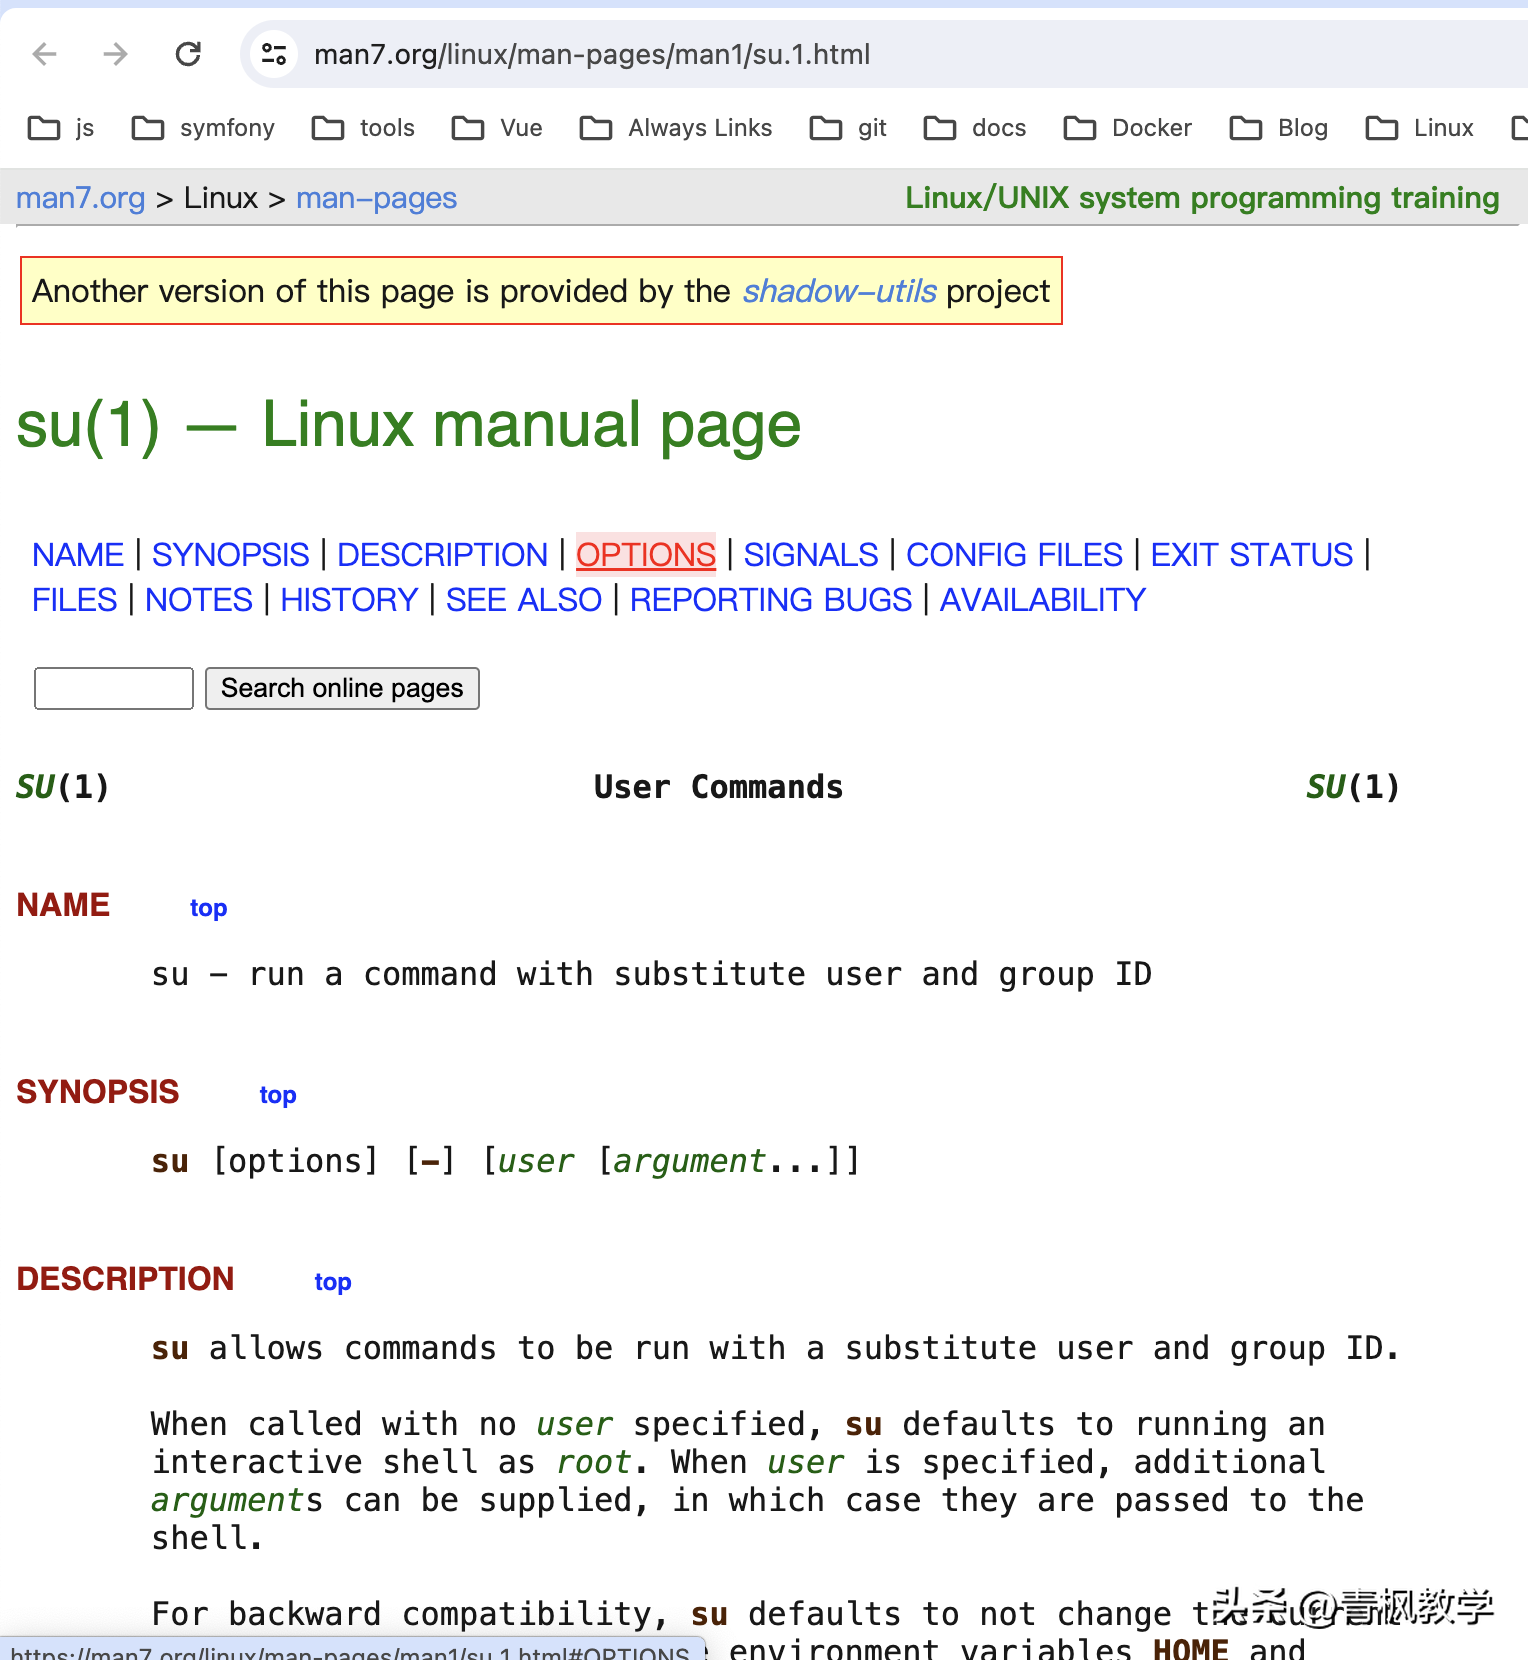This screenshot has width=1528, height=1660.
Task: Jump to the EXIT STATUS section
Action: (x=1251, y=554)
